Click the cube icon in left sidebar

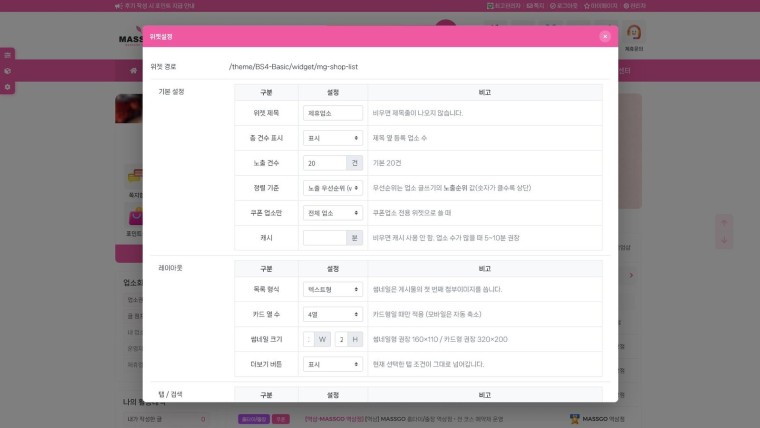click(7, 71)
